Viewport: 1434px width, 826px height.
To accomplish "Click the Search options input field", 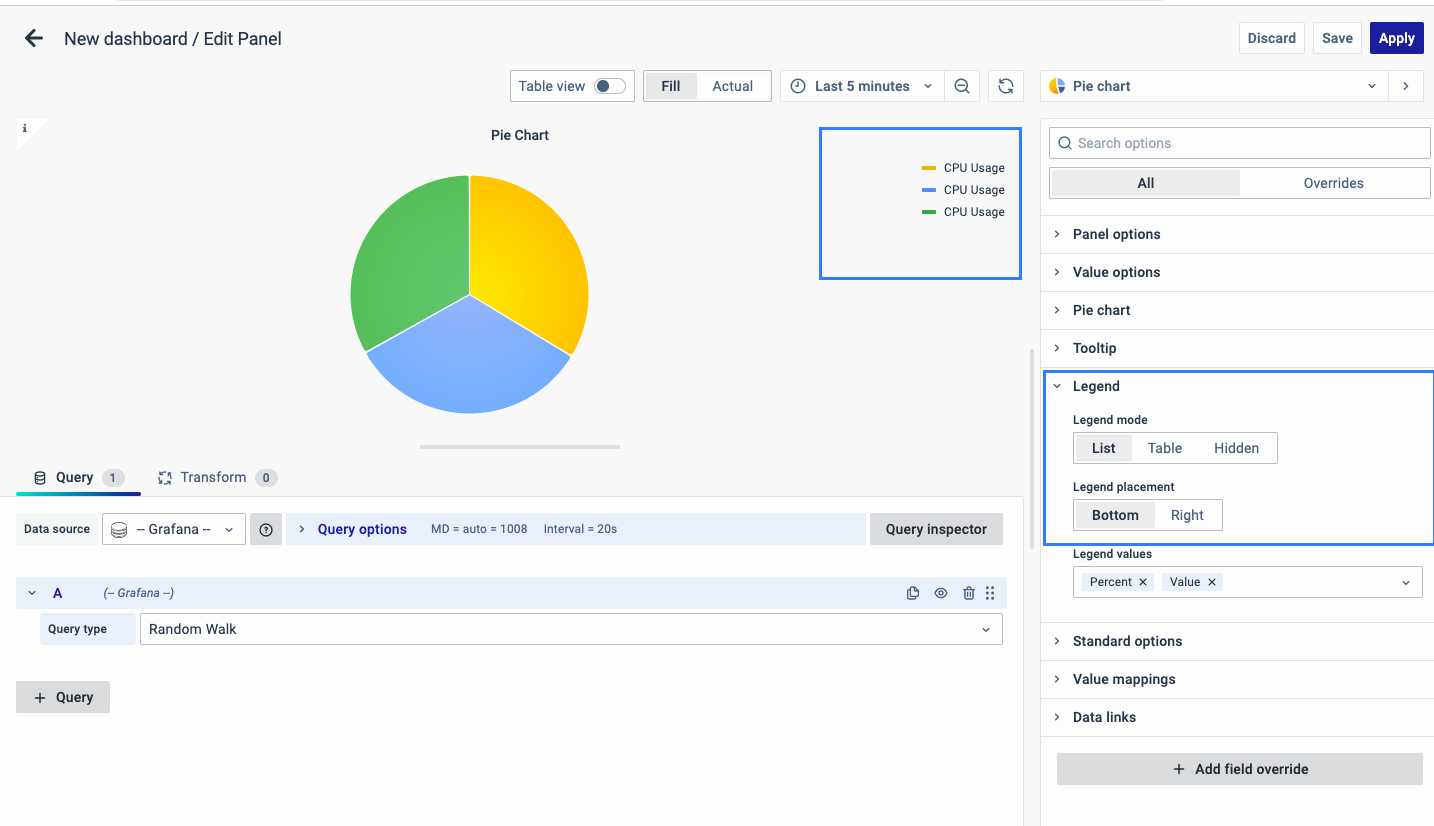I will pyautogui.click(x=1240, y=143).
